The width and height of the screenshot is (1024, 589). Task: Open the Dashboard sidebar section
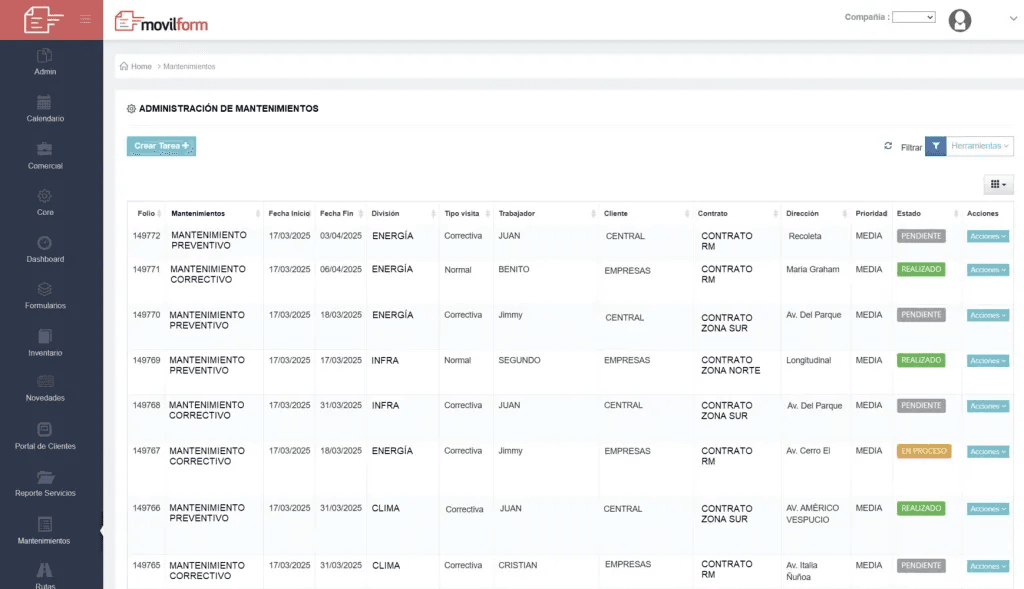(45, 250)
